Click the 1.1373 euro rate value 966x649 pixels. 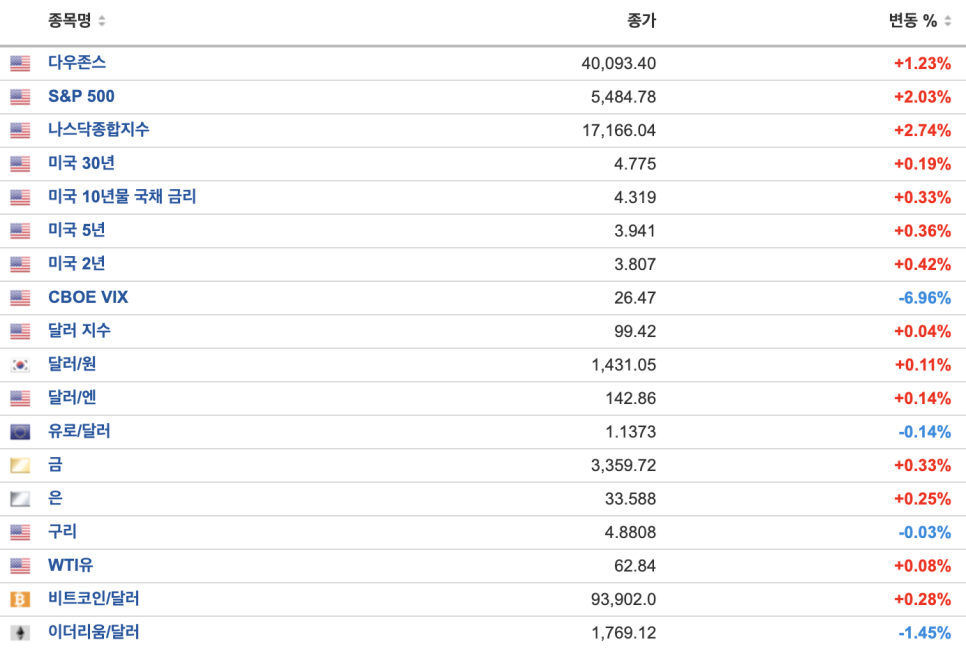pyautogui.click(x=631, y=432)
